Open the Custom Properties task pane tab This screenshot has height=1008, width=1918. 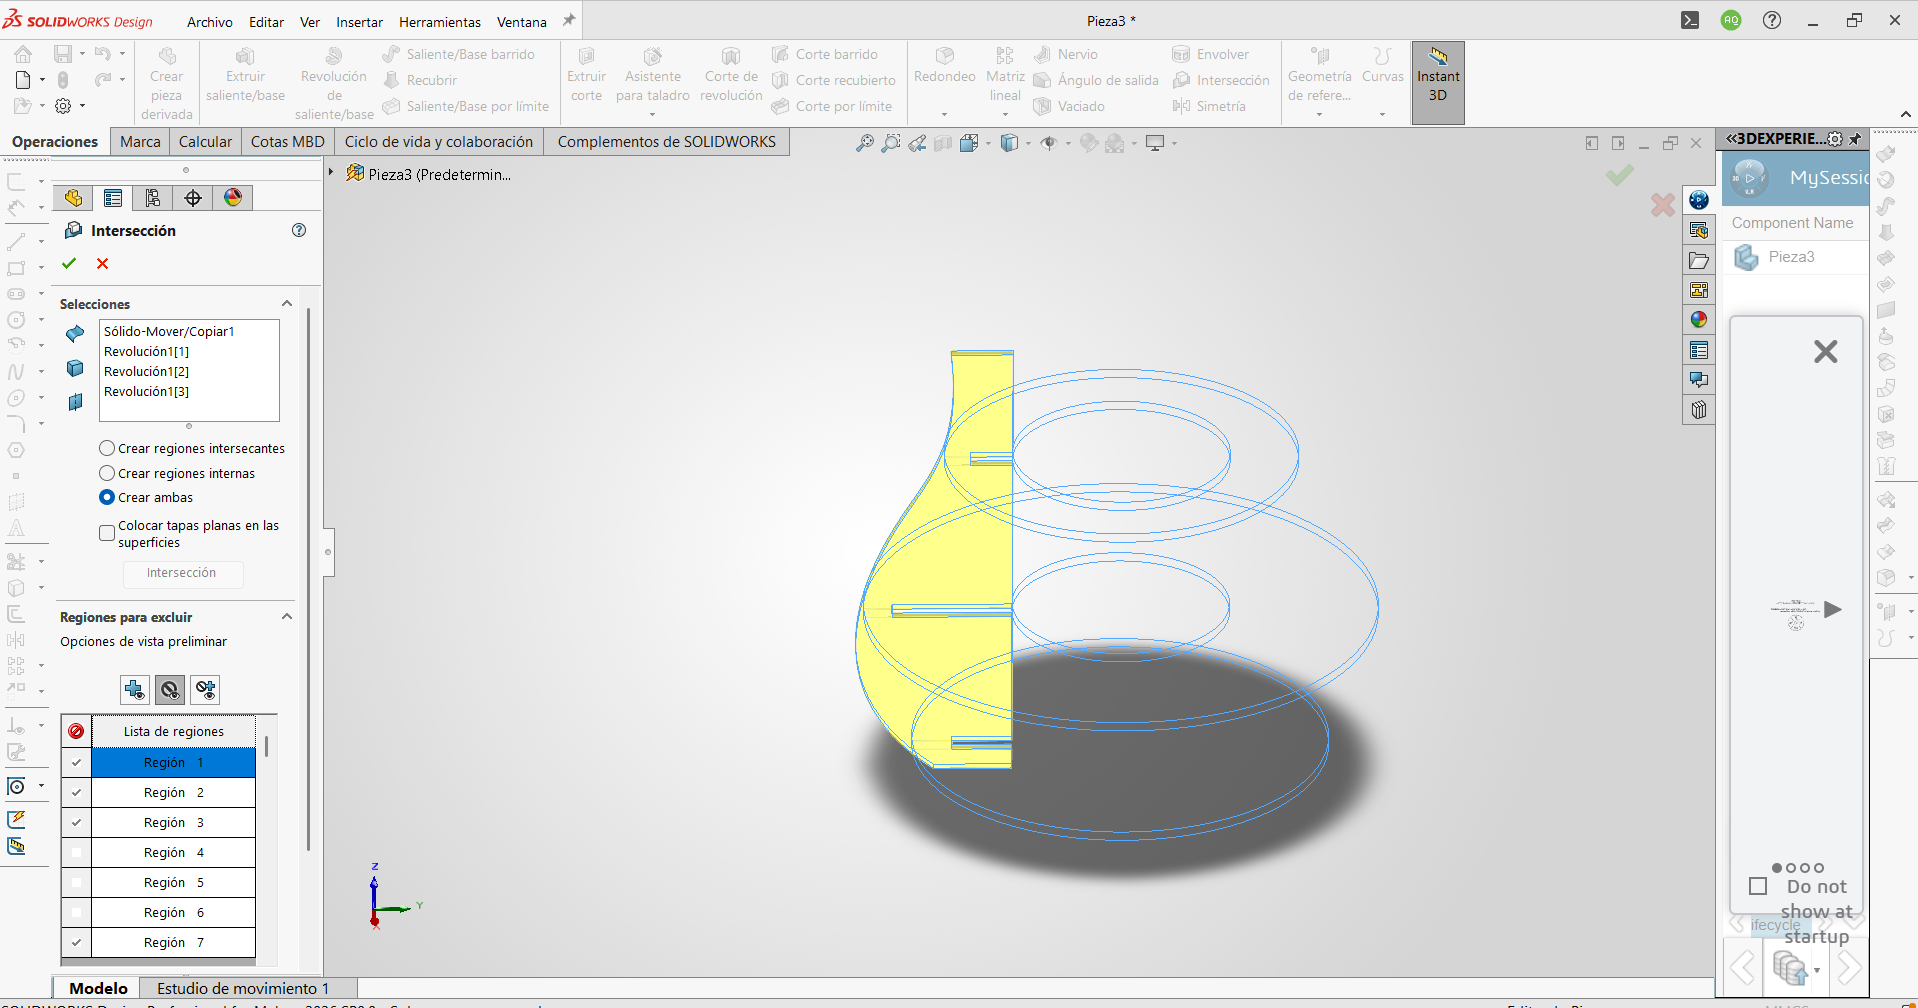pyautogui.click(x=1699, y=350)
